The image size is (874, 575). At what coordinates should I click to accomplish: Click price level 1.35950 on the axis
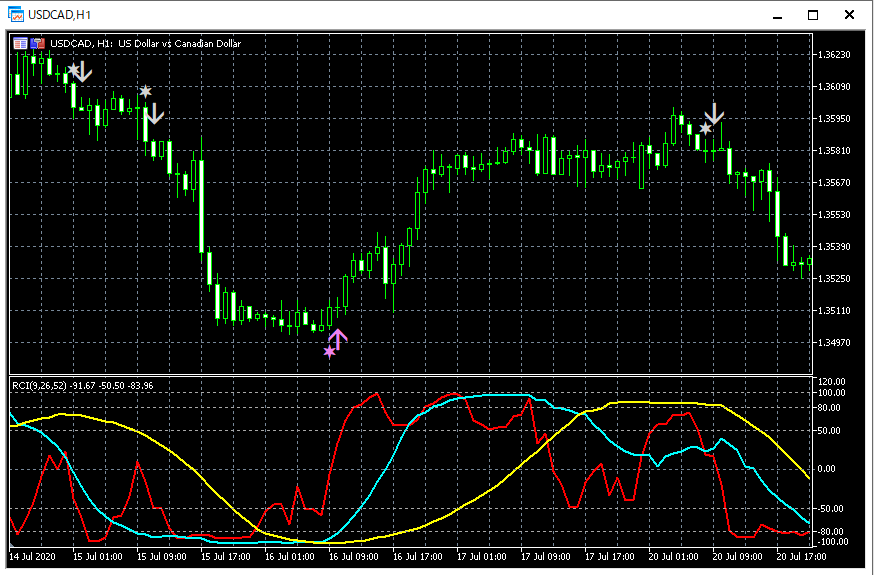click(x=834, y=119)
